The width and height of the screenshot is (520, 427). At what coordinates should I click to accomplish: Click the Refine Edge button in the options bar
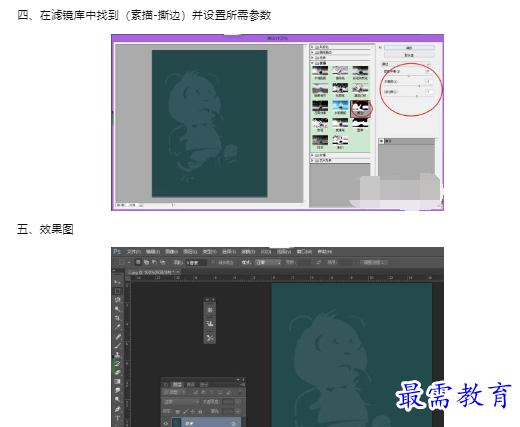(374, 263)
